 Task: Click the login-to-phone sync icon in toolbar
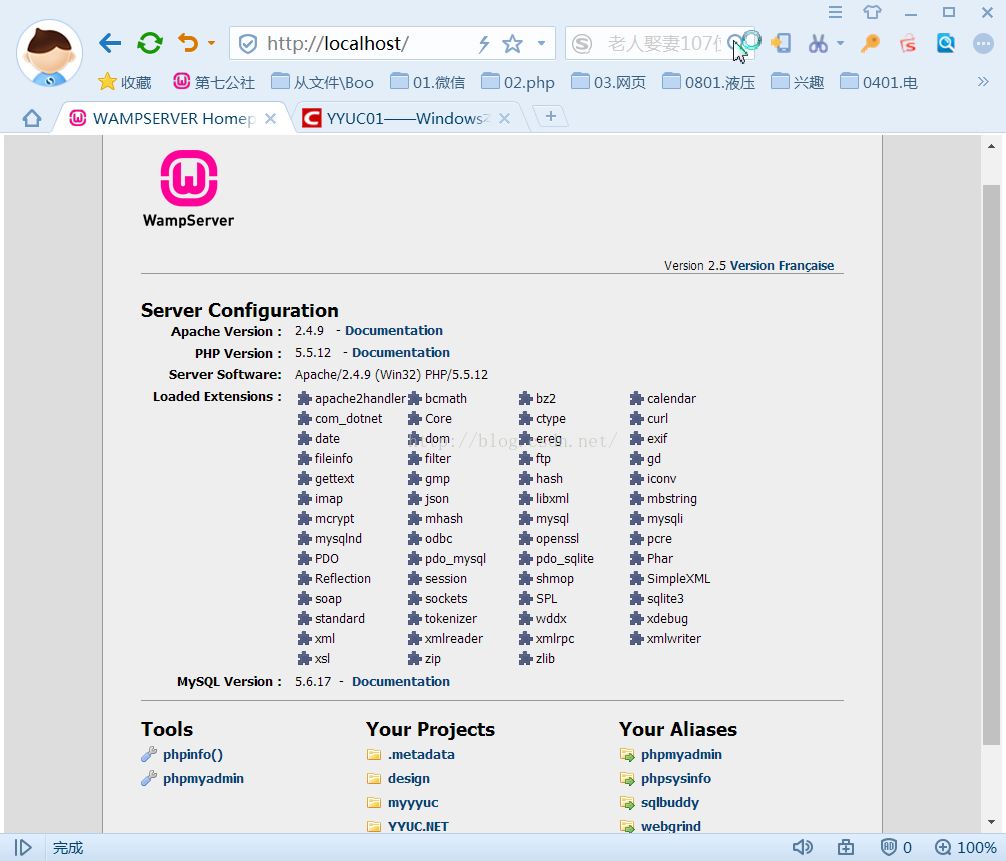[x=781, y=44]
